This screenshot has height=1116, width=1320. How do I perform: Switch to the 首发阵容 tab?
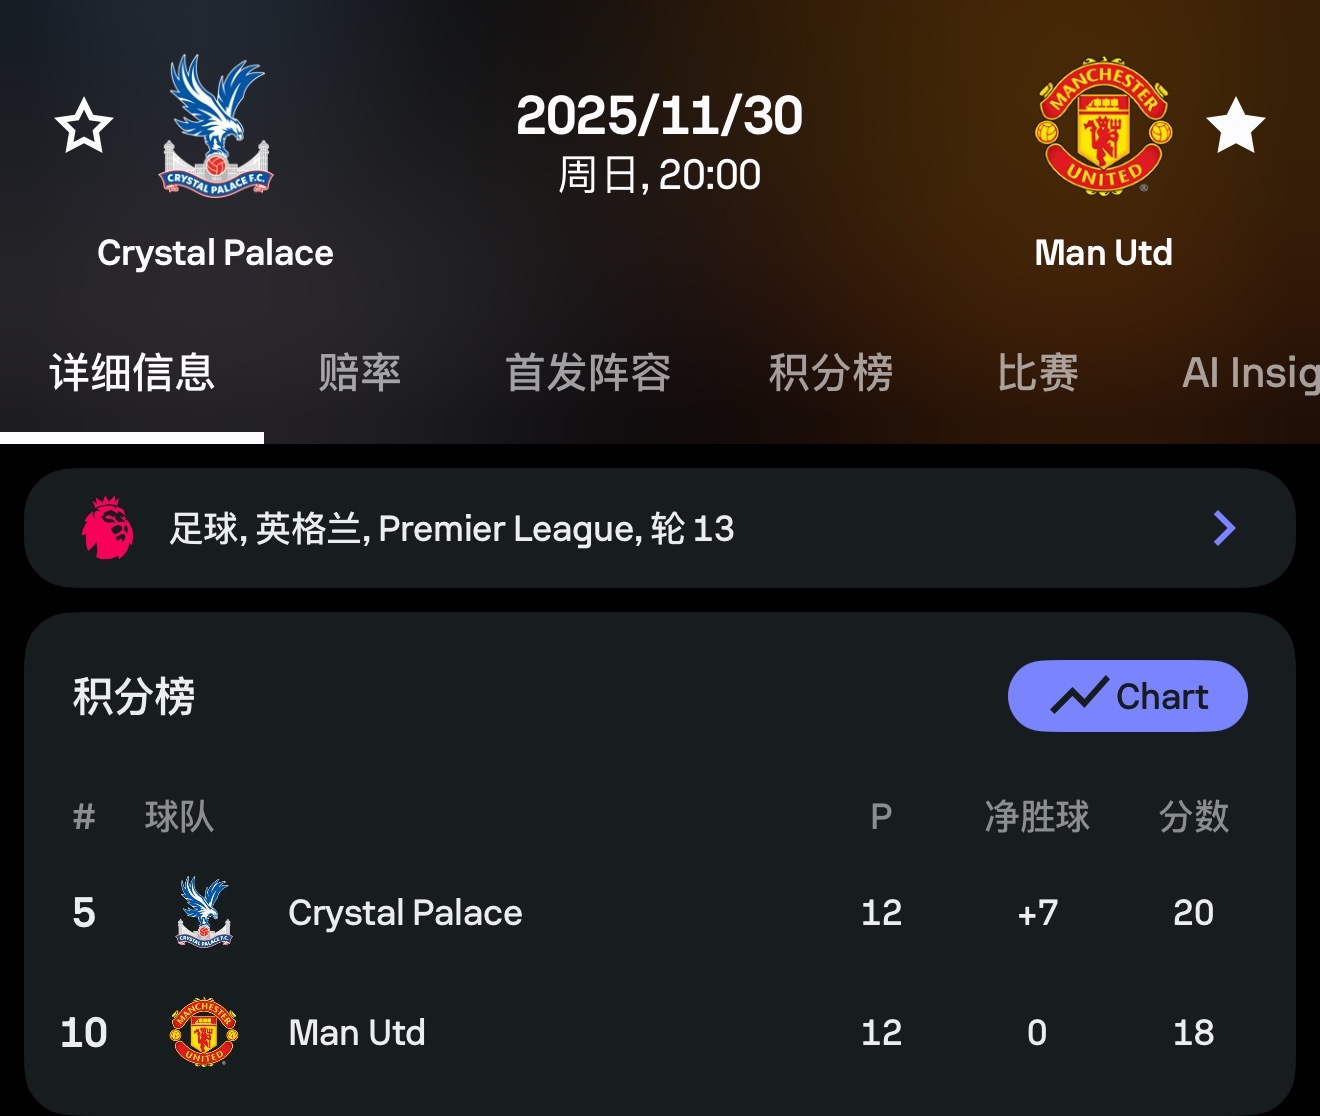[x=587, y=373]
